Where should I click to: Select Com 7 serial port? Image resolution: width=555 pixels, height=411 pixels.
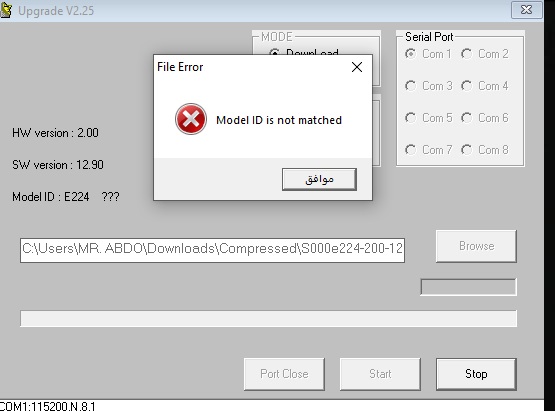tap(428, 150)
